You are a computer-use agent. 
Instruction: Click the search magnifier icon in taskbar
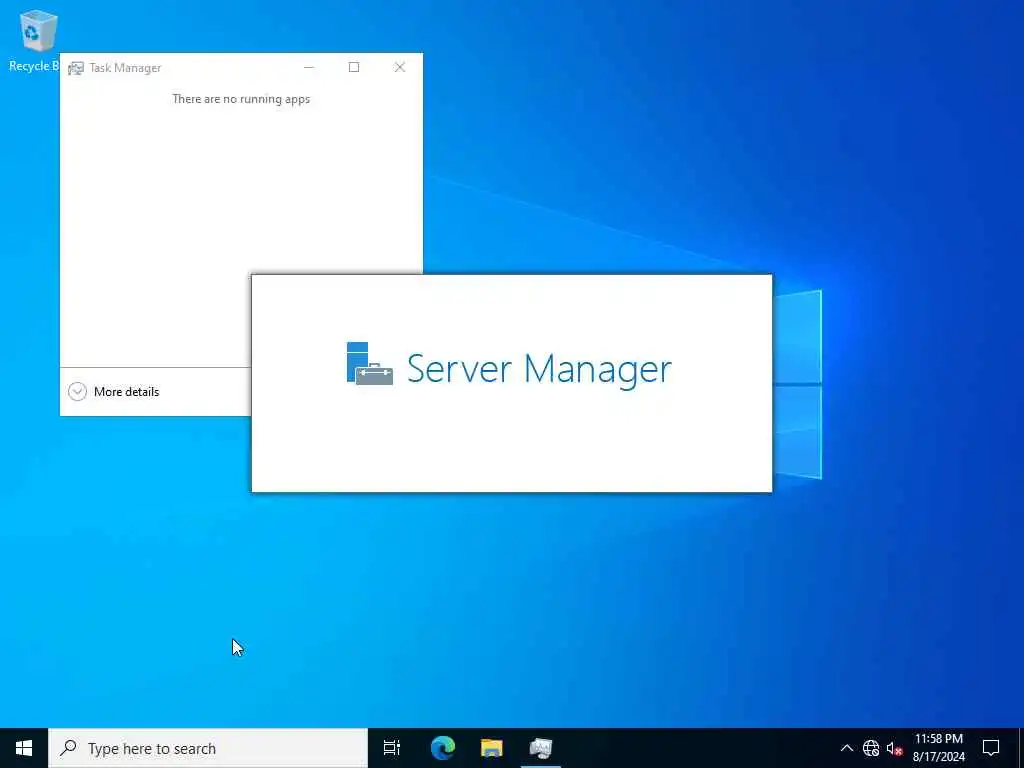point(68,748)
